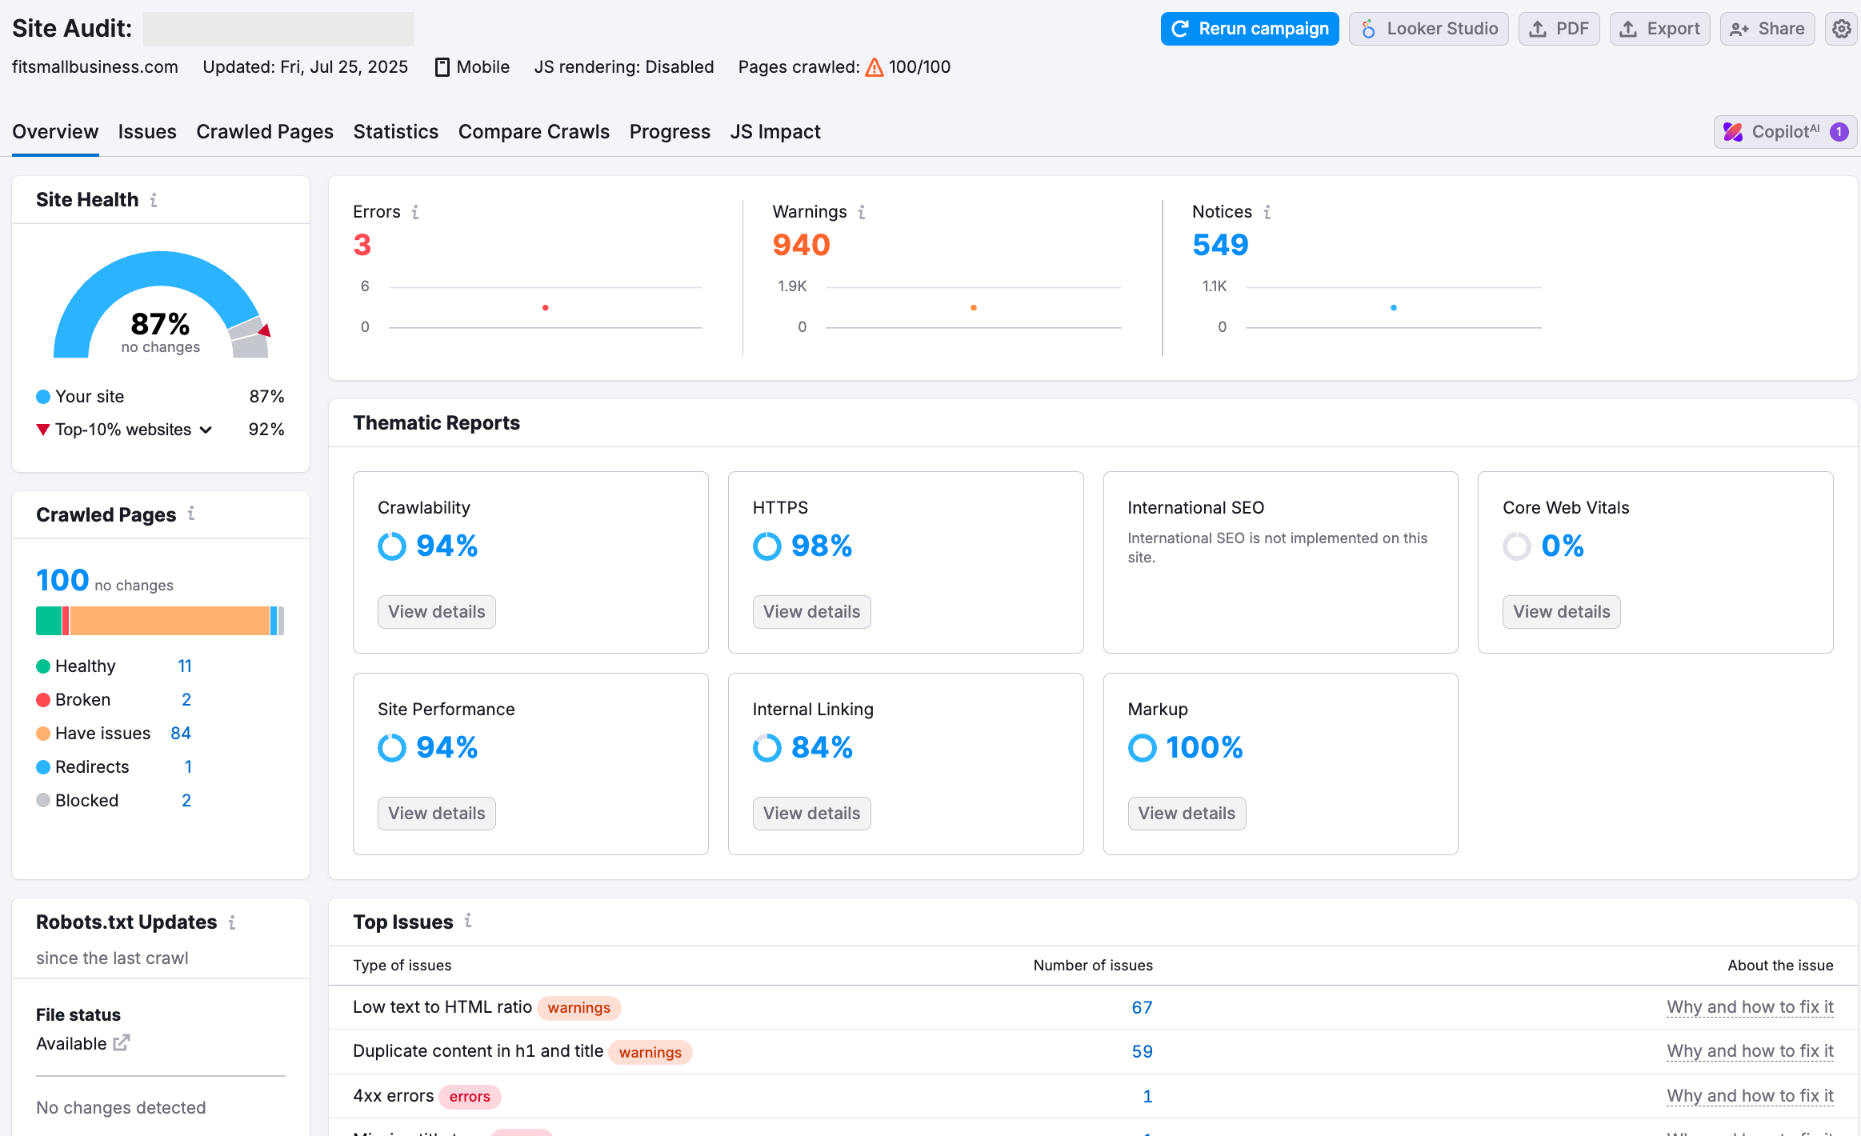The width and height of the screenshot is (1861, 1136).
Task: Click the Site Health info icon
Action: (153, 200)
